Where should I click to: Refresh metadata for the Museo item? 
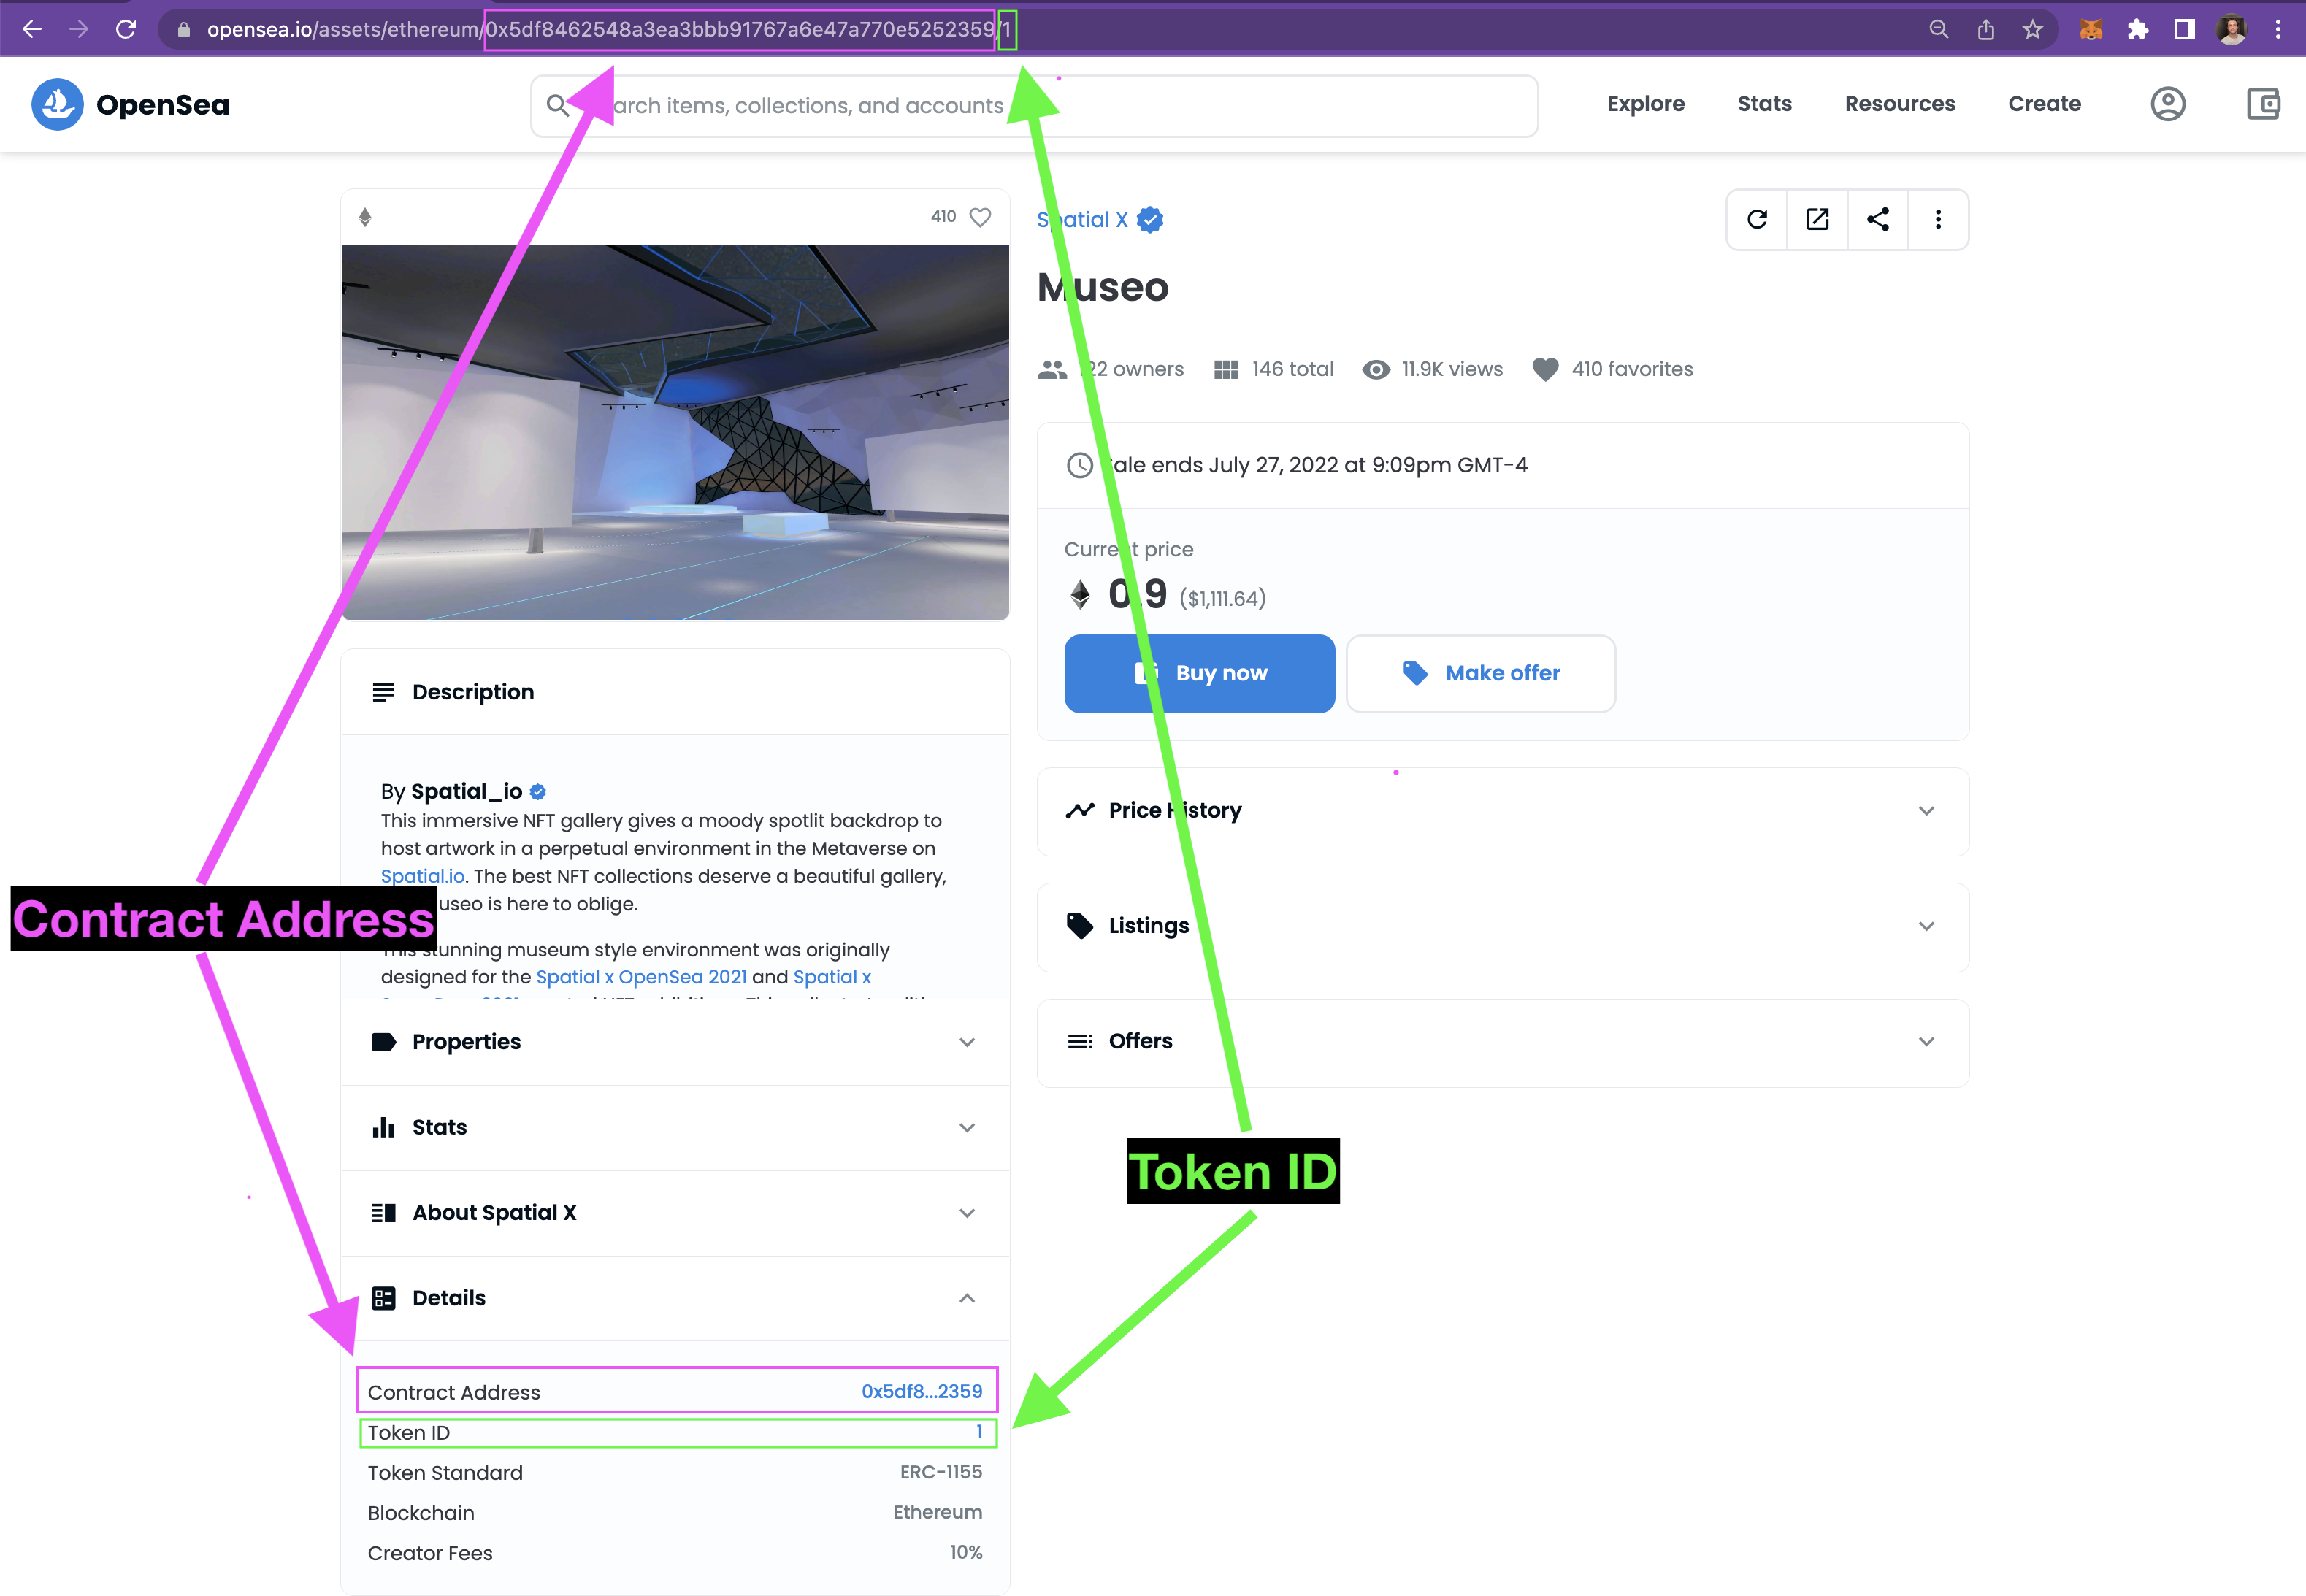click(x=1757, y=219)
